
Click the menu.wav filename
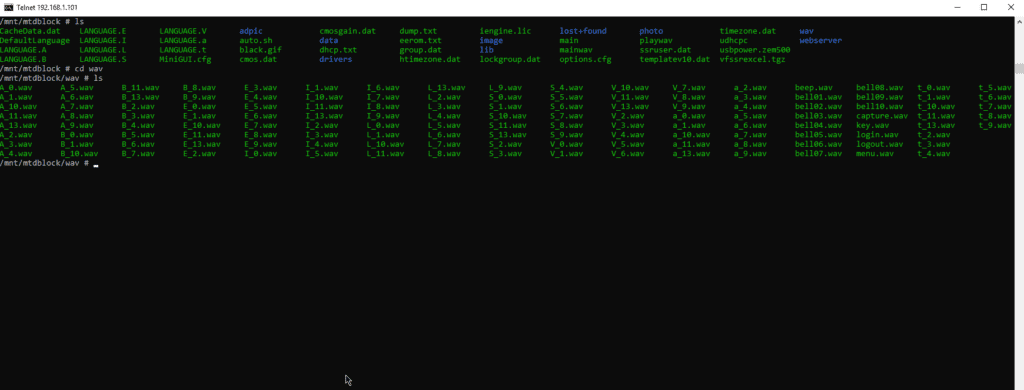point(874,154)
